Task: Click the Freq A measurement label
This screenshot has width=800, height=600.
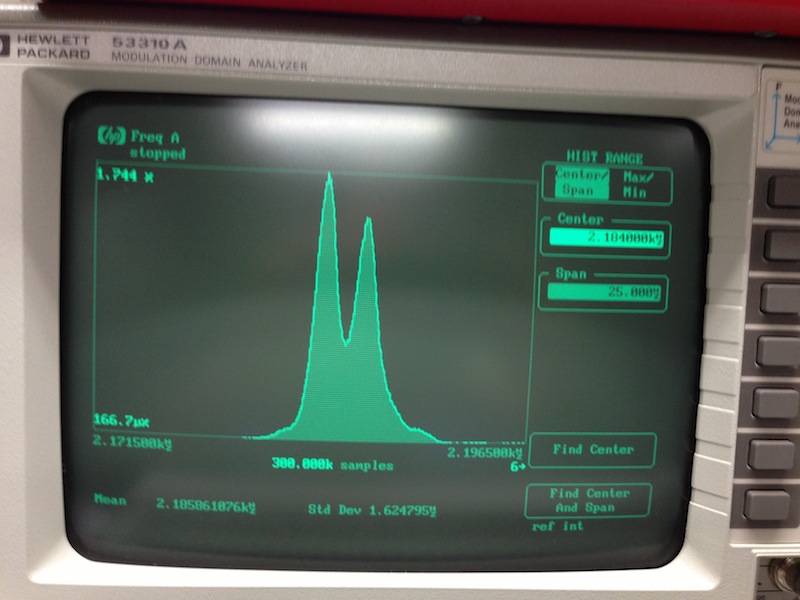Action: [x=155, y=137]
